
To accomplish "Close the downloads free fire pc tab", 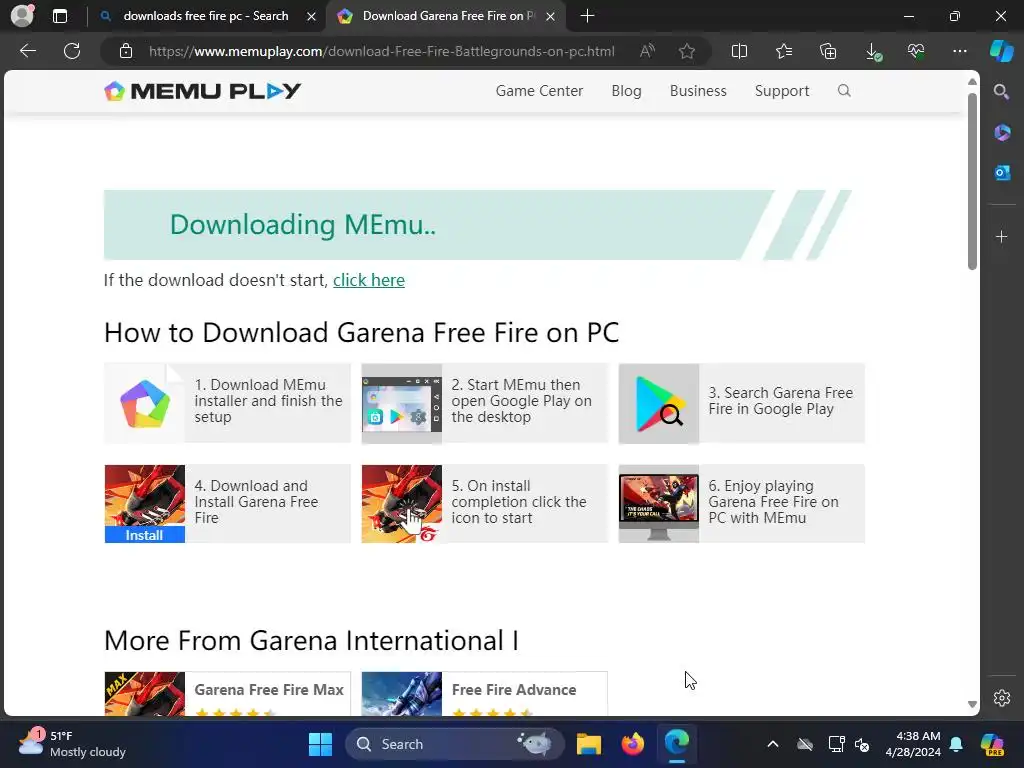I will pos(312,16).
